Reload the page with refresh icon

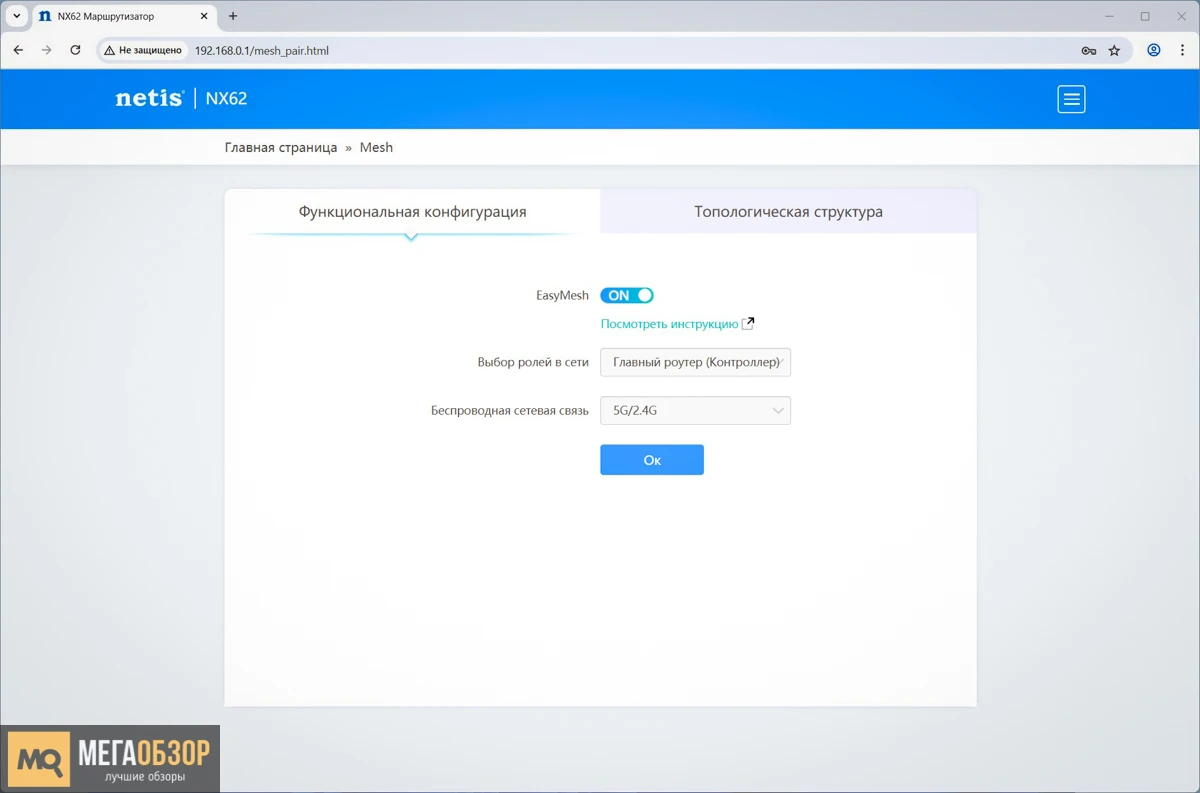click(x=75, y=50)
